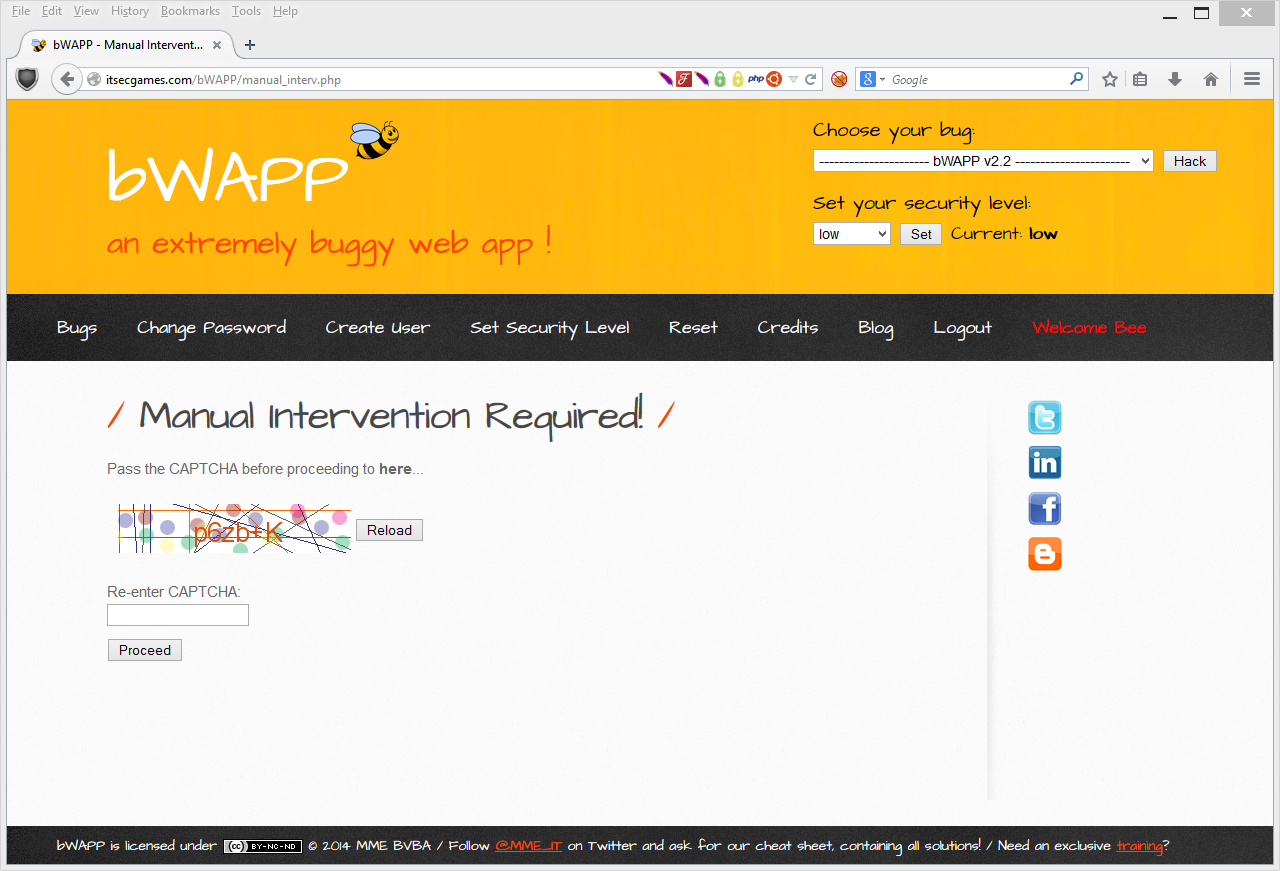The image size is (1280, 871).
Task: Click the Facebook sidebar icon
Action: [x=1044, y=509]
